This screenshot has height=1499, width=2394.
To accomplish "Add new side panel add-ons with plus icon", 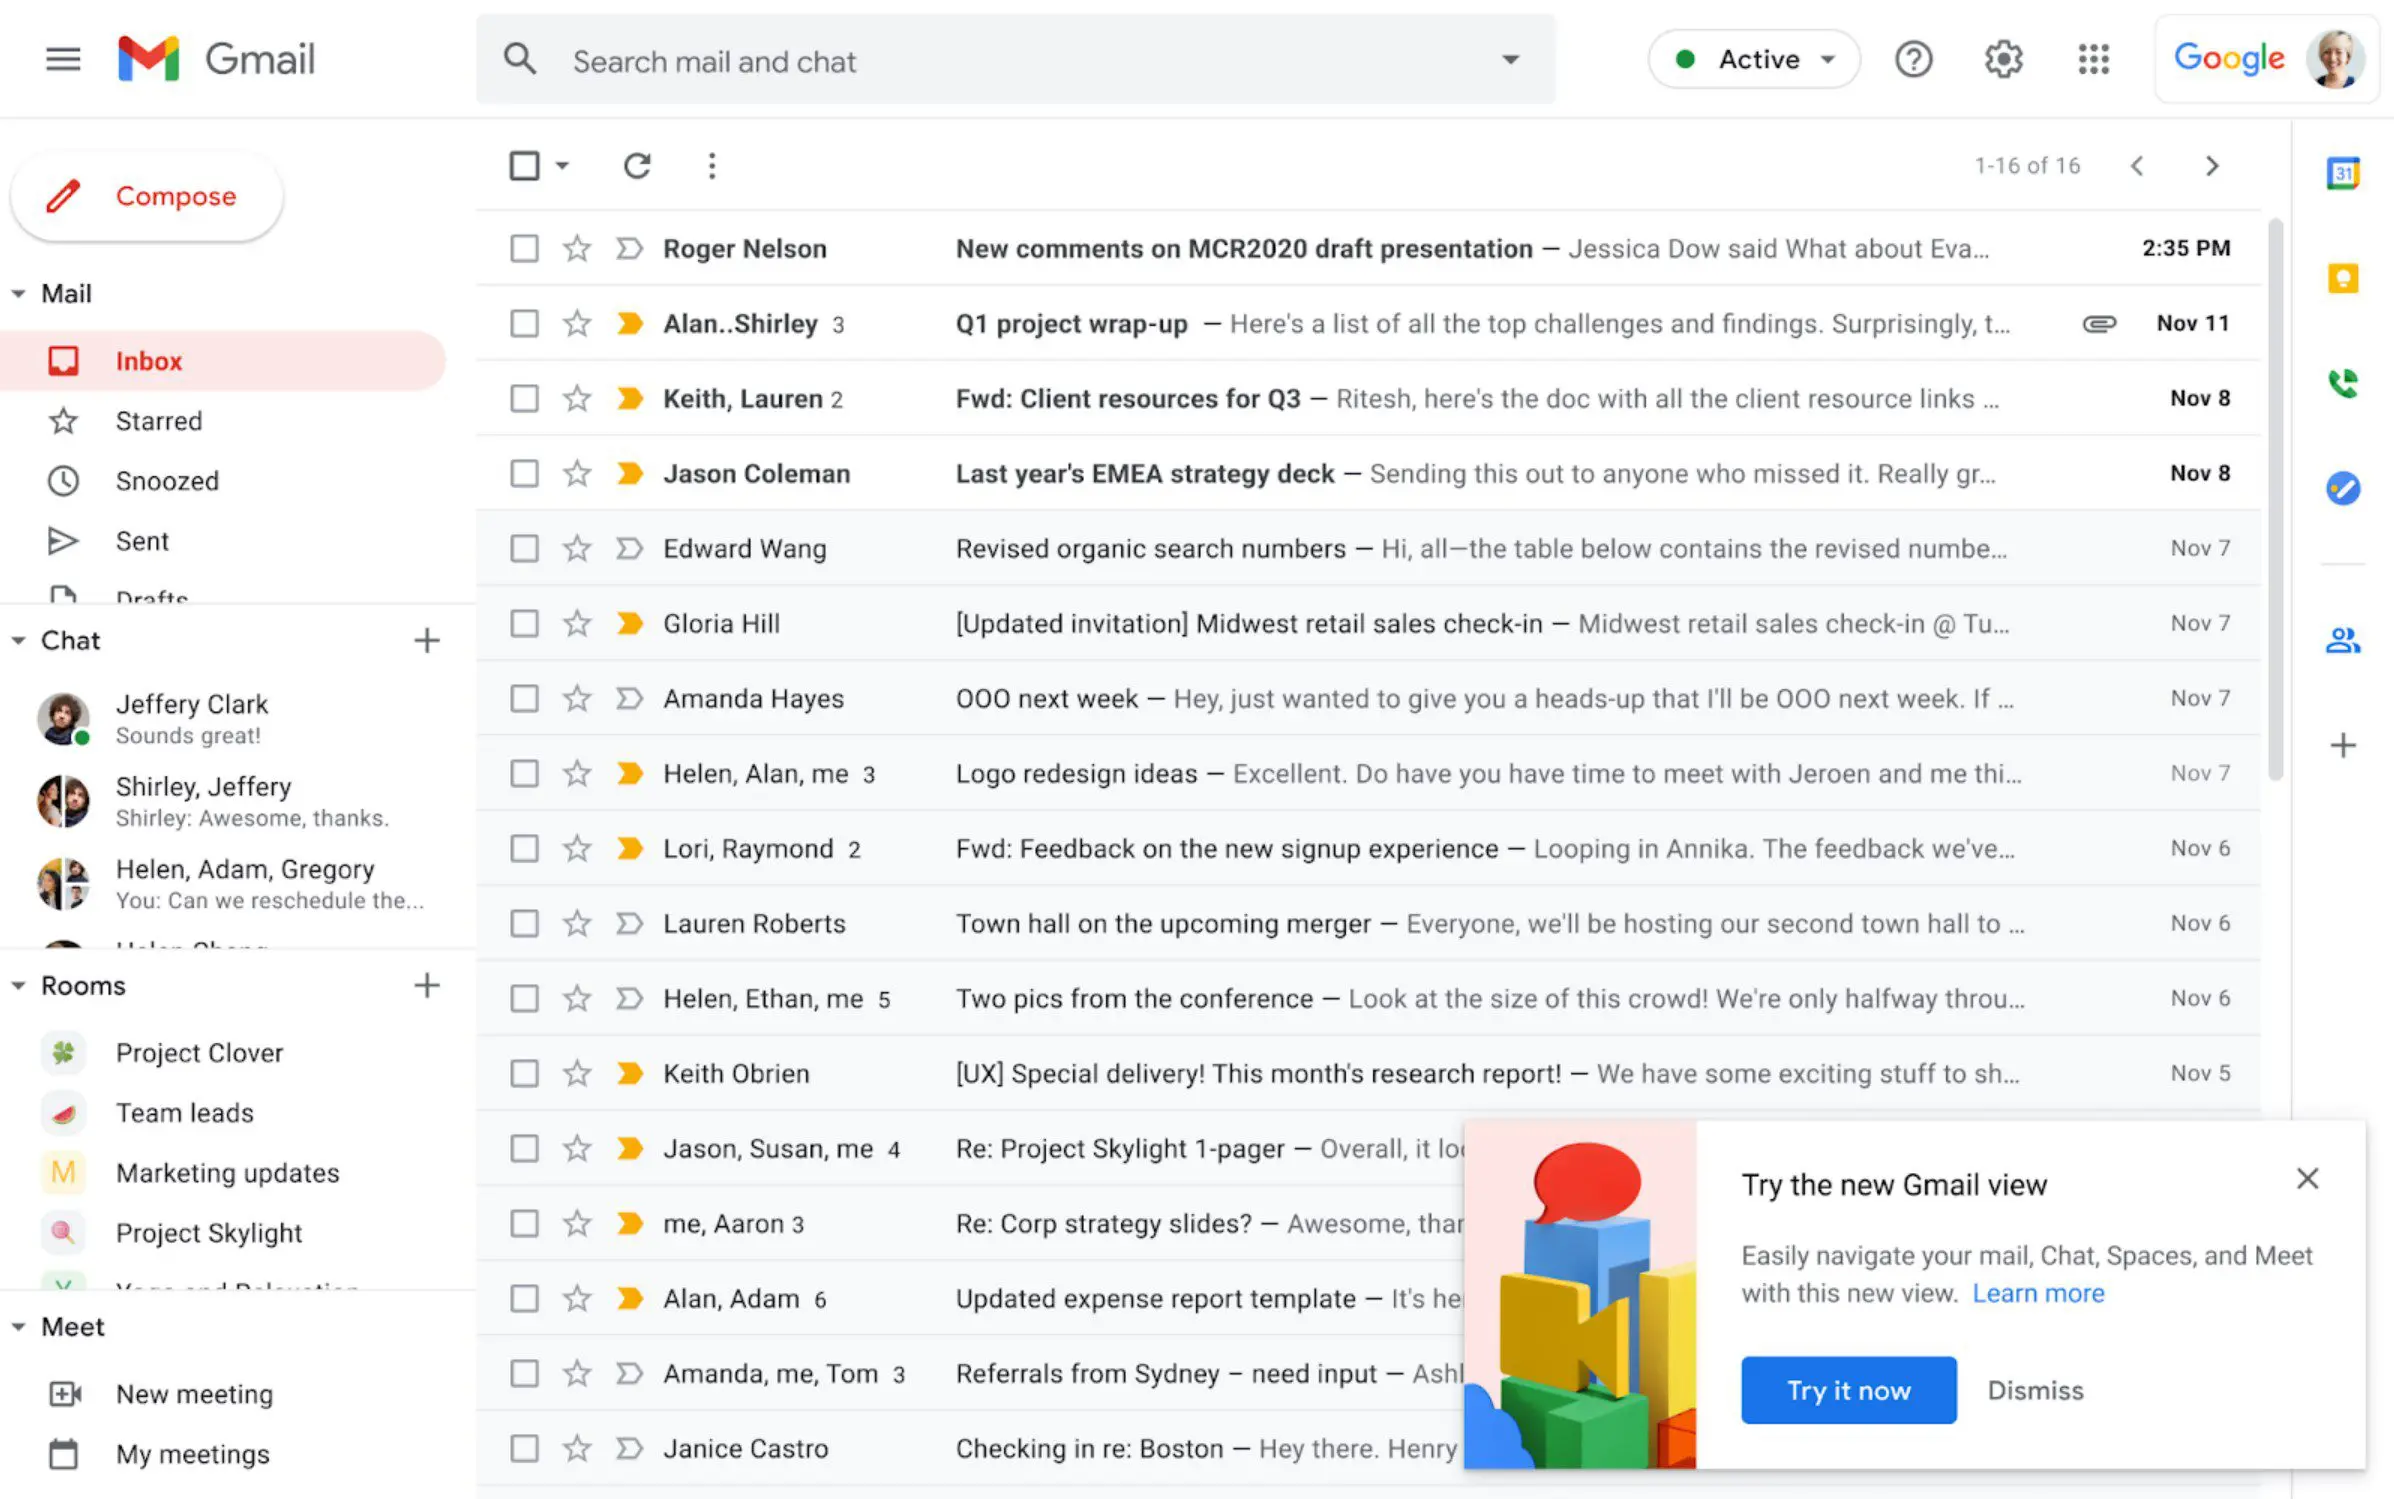I will point(2343,745).
